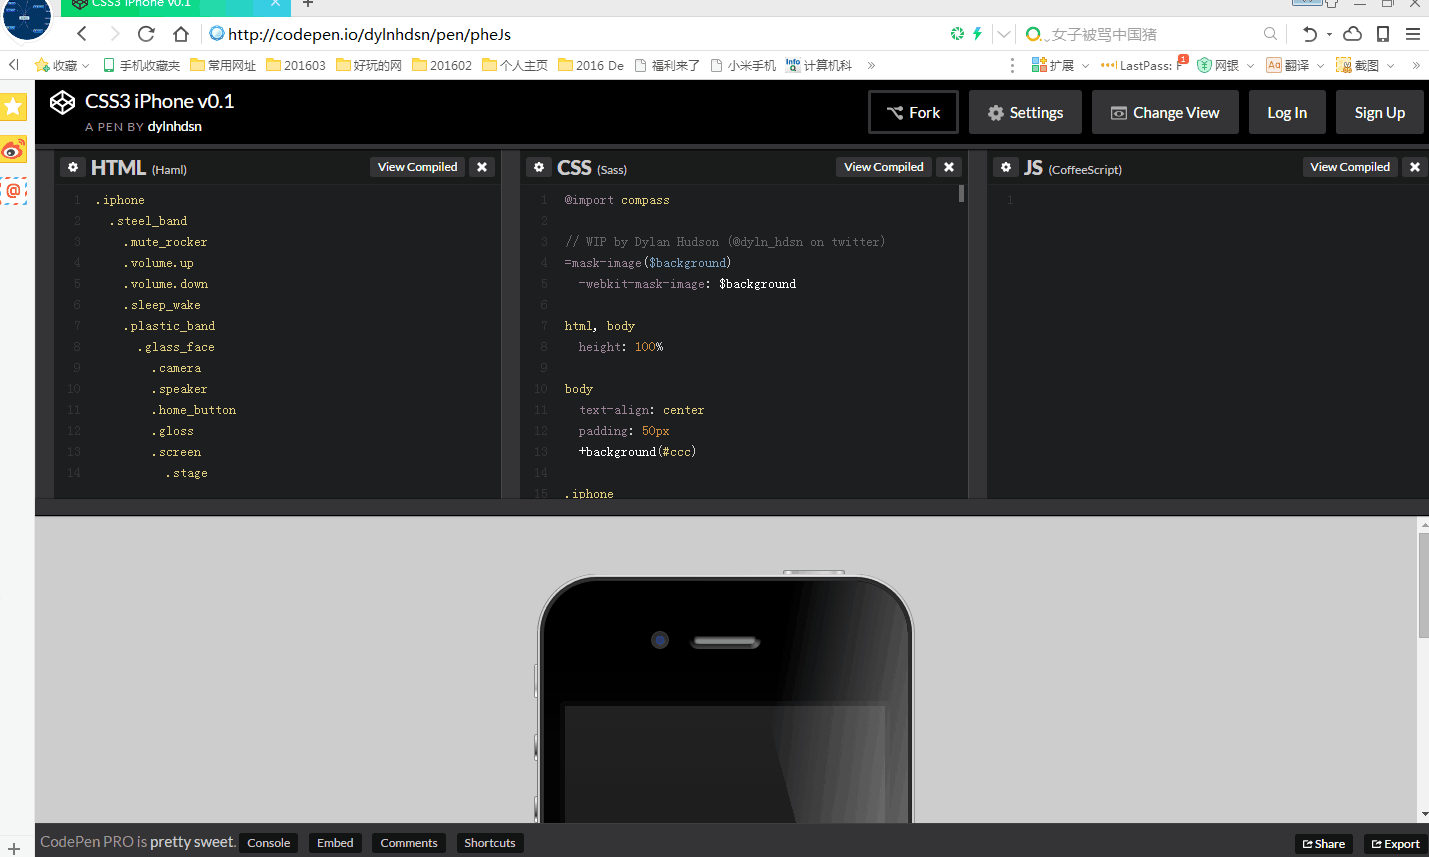Expand the 网银 dropdown
The height and width of the screenshot is (857, 1429).
[1250, 66]
